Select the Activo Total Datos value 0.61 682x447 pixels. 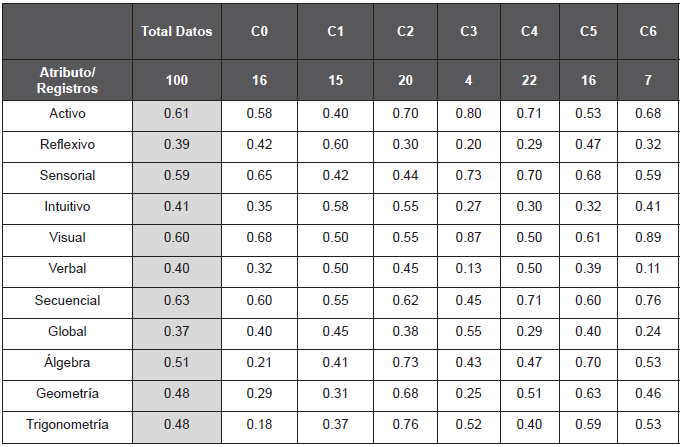point(177,113)
